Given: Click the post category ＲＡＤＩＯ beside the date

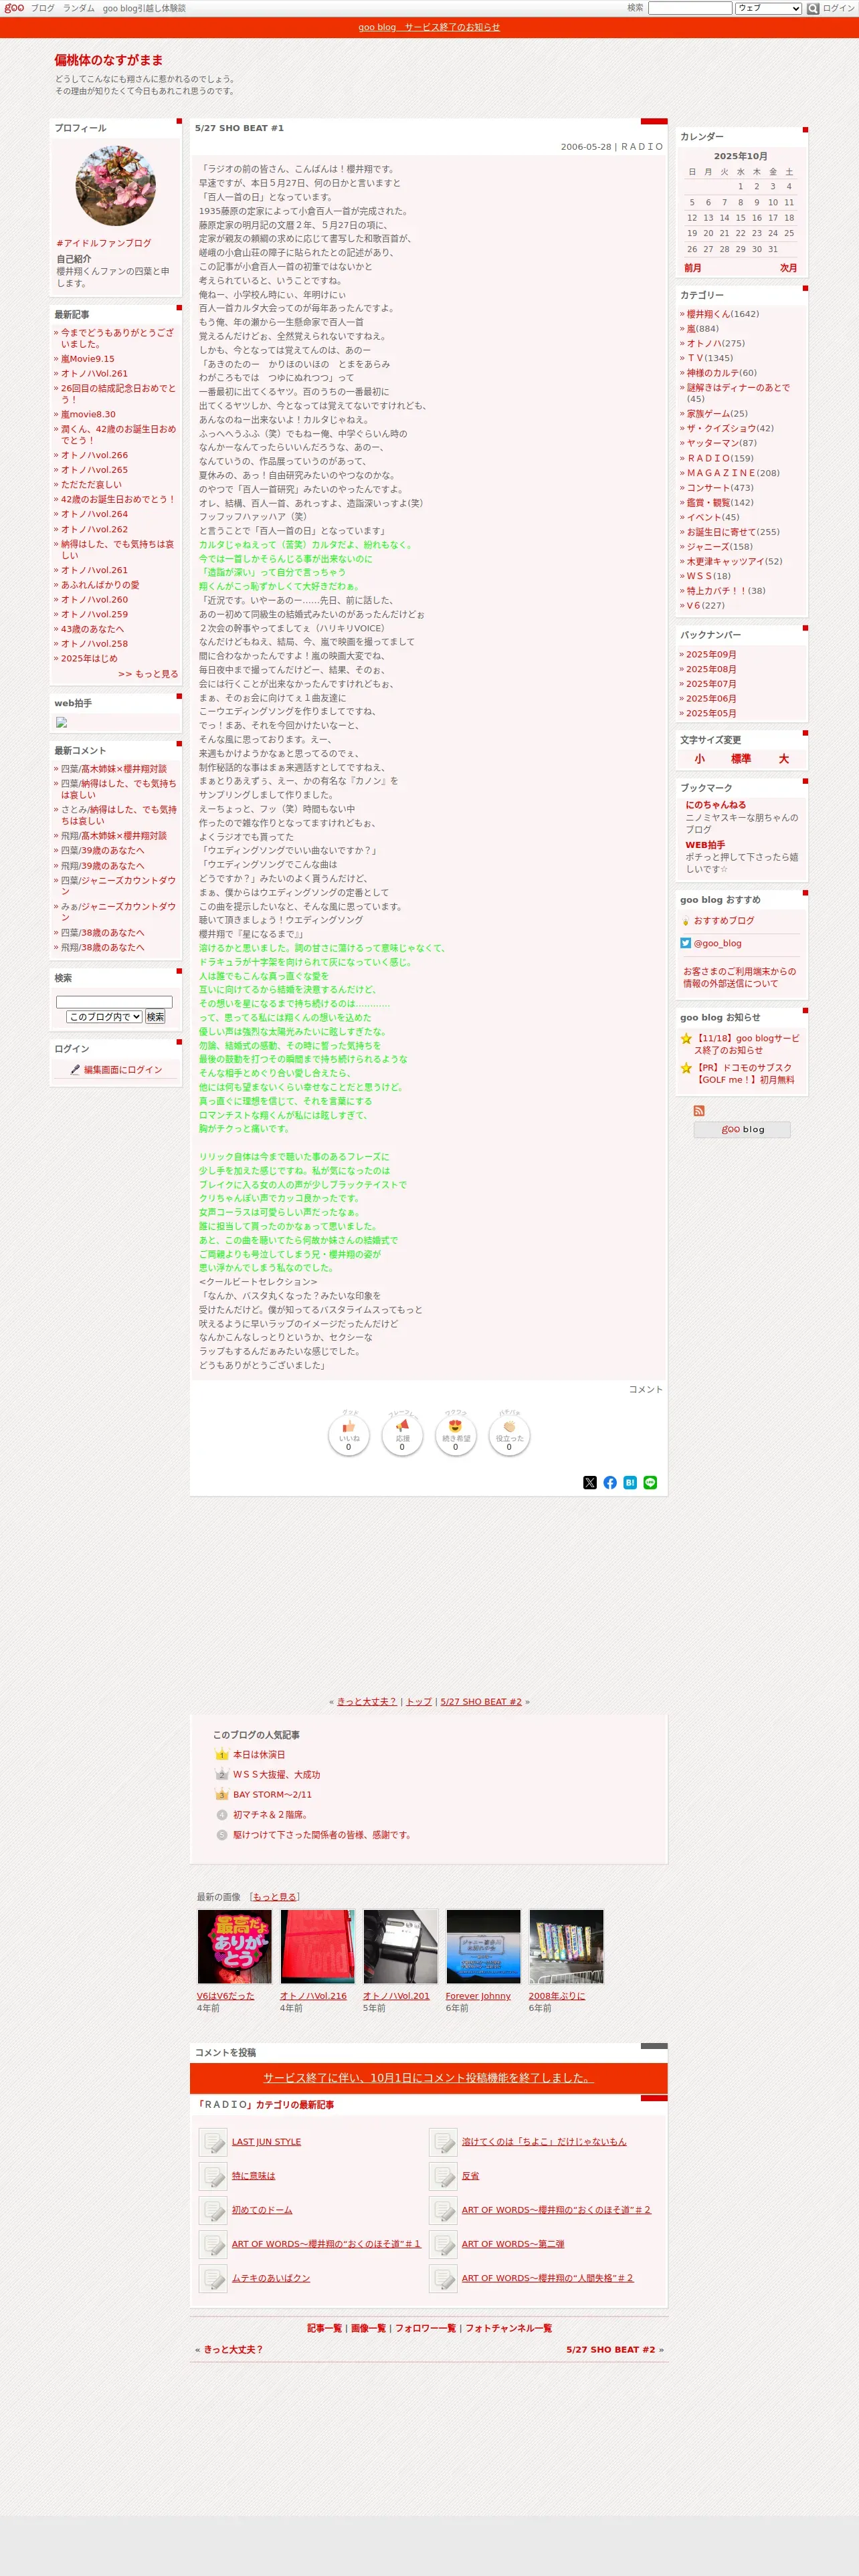Looking at the screenshot, I should pos(642,146).
